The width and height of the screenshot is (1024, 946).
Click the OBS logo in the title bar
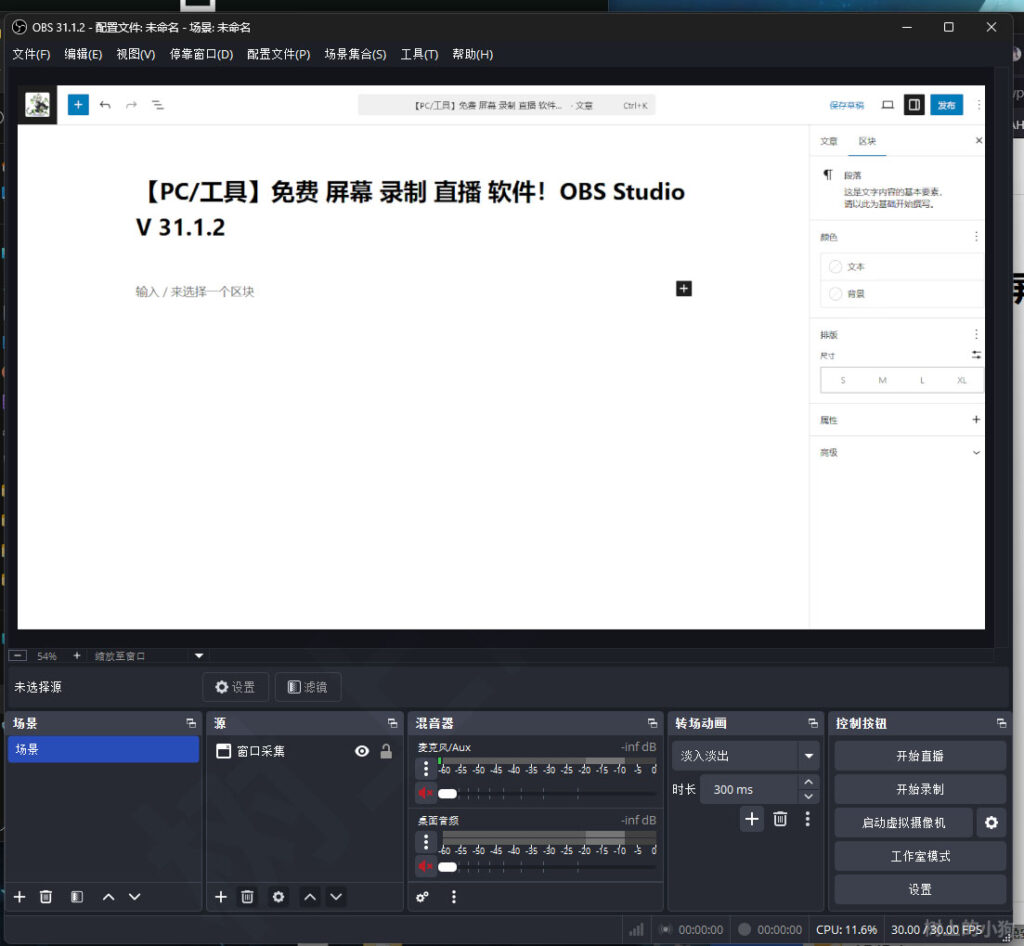click(20, 27)
